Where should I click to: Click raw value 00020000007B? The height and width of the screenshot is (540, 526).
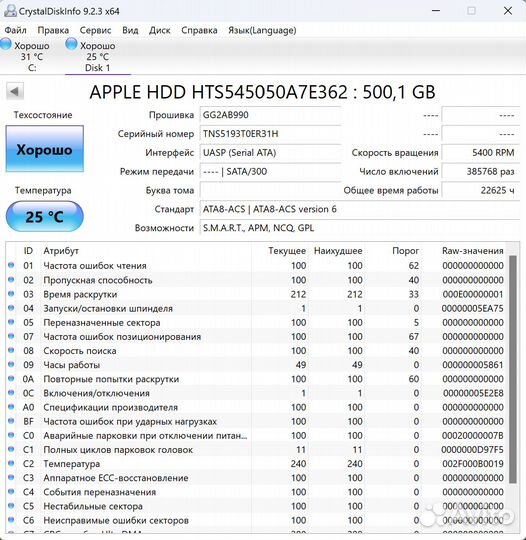click(x=473, y=436)
